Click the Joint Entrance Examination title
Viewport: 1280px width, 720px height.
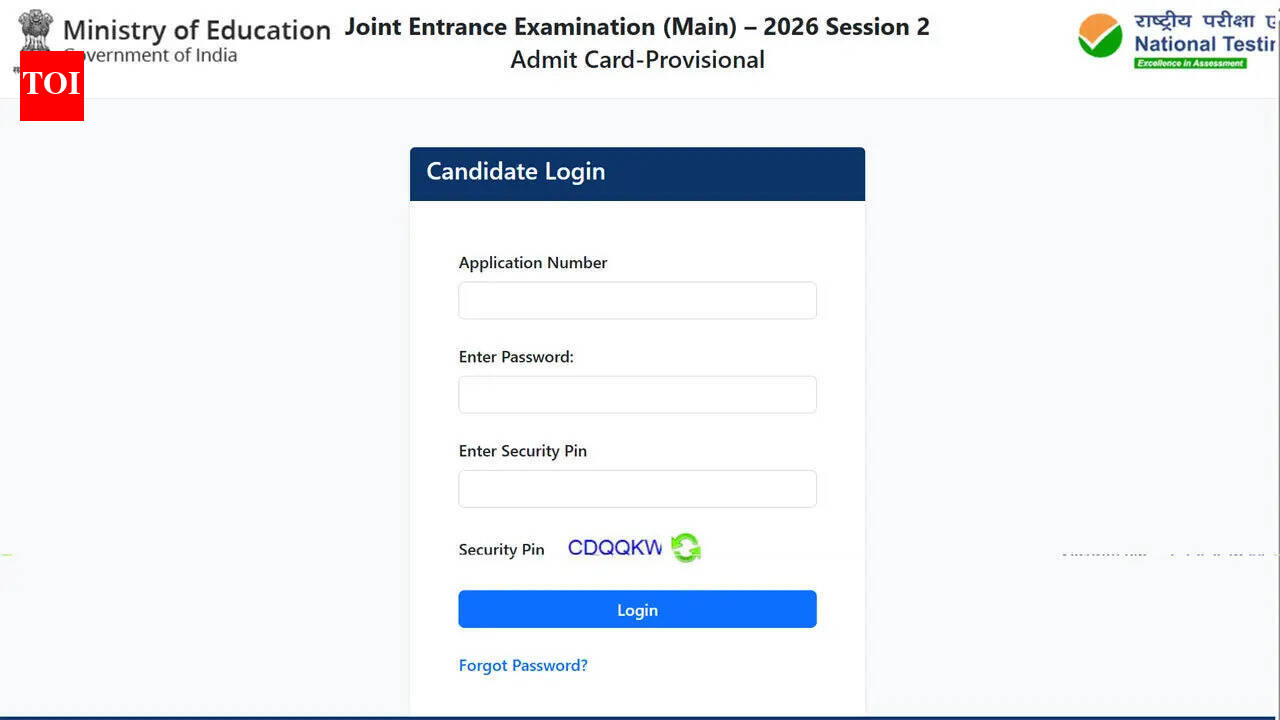click(x=637, y=27)
